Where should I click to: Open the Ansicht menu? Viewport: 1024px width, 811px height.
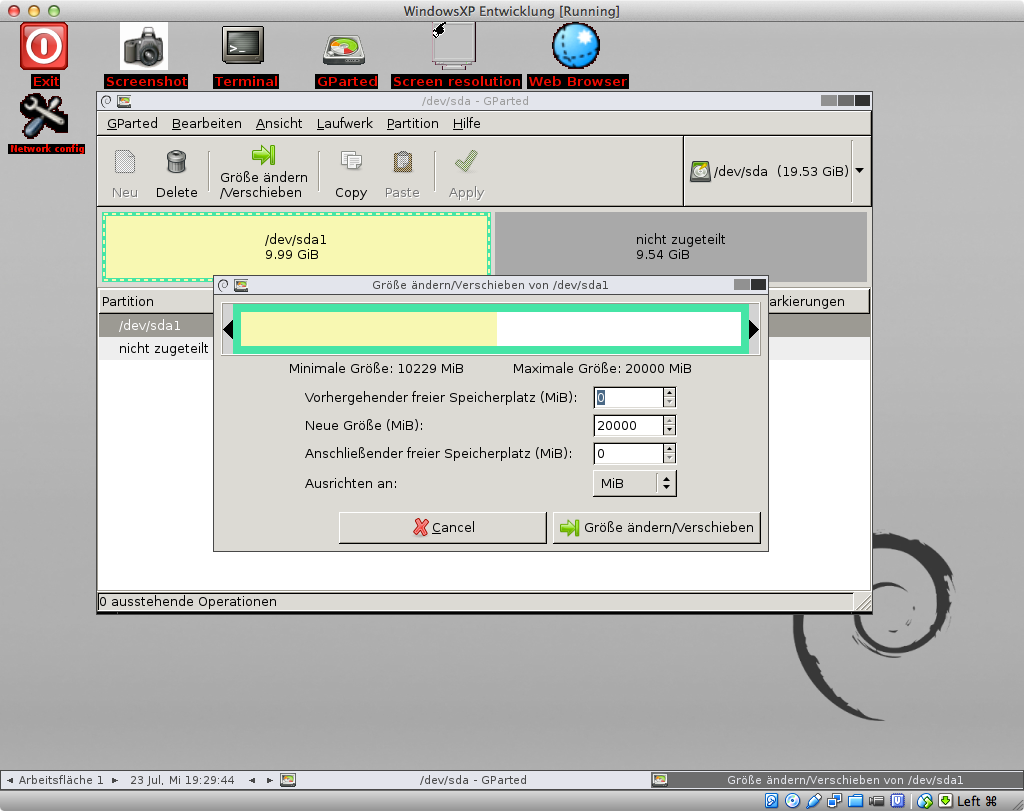pyautogui.click(x=279, y=123)
